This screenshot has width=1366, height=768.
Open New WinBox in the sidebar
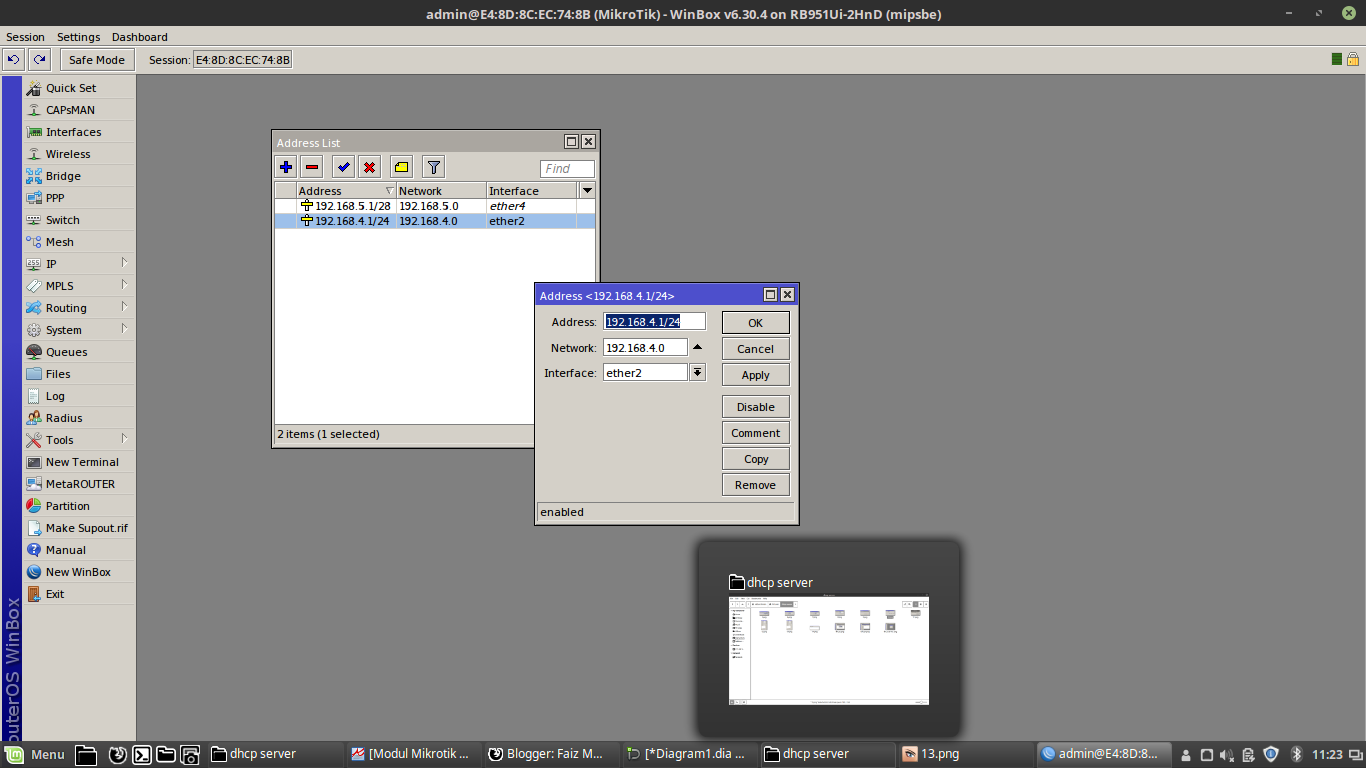point(78,572)
